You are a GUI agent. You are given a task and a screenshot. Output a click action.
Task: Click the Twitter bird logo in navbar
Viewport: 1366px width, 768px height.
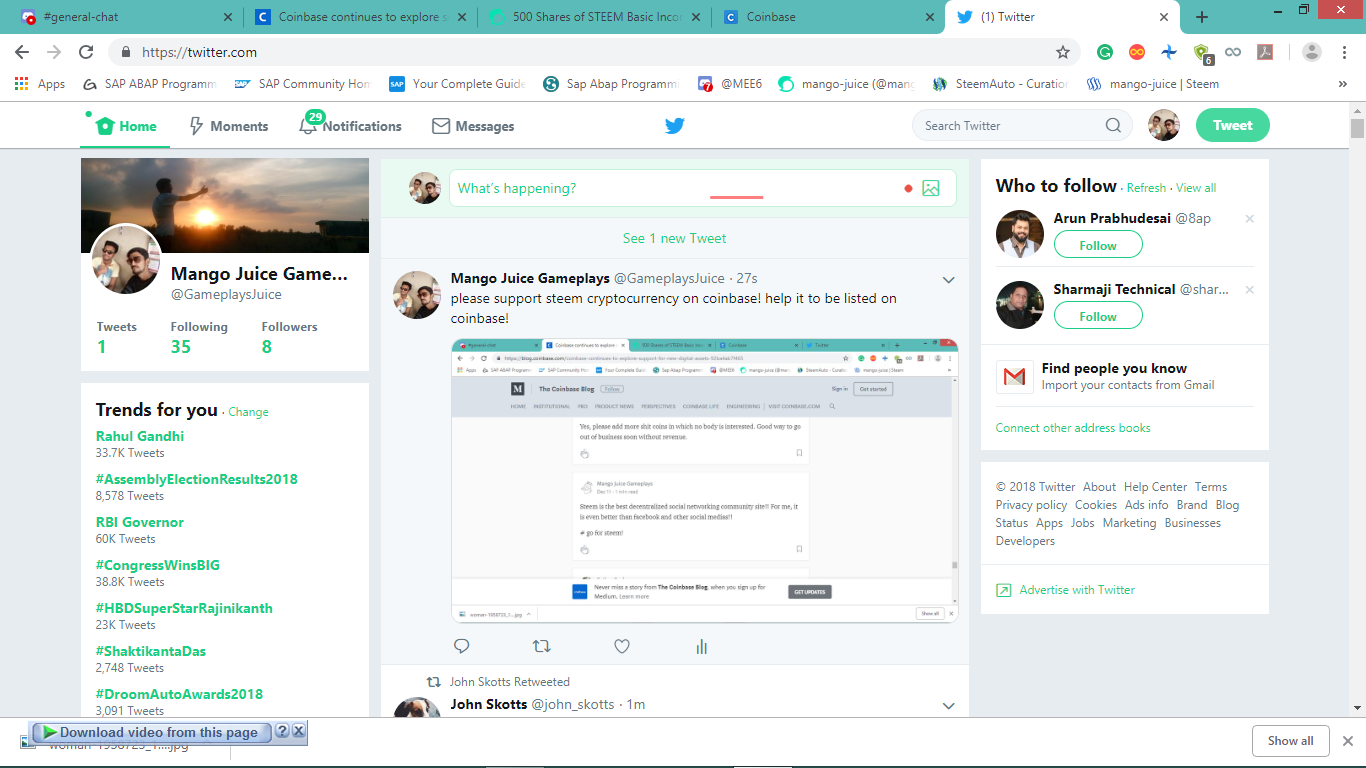pos(675,126)
